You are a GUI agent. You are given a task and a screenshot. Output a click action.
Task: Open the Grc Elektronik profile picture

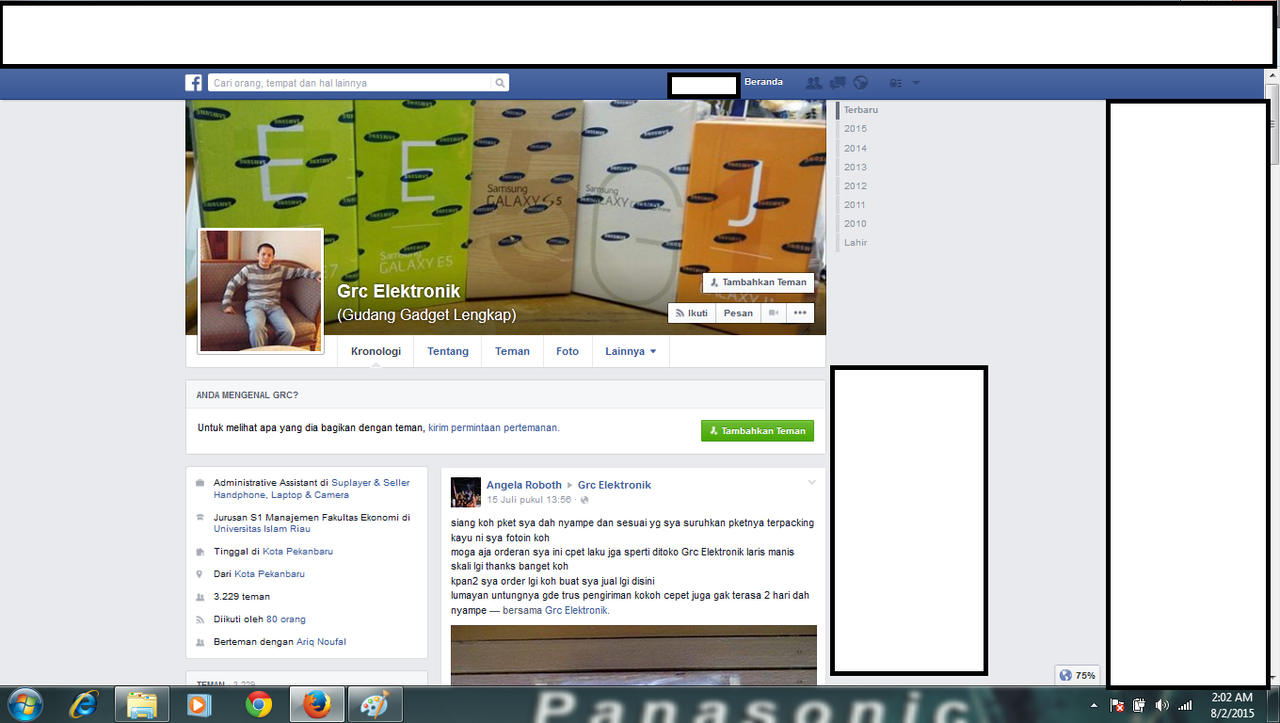(261, 291)
